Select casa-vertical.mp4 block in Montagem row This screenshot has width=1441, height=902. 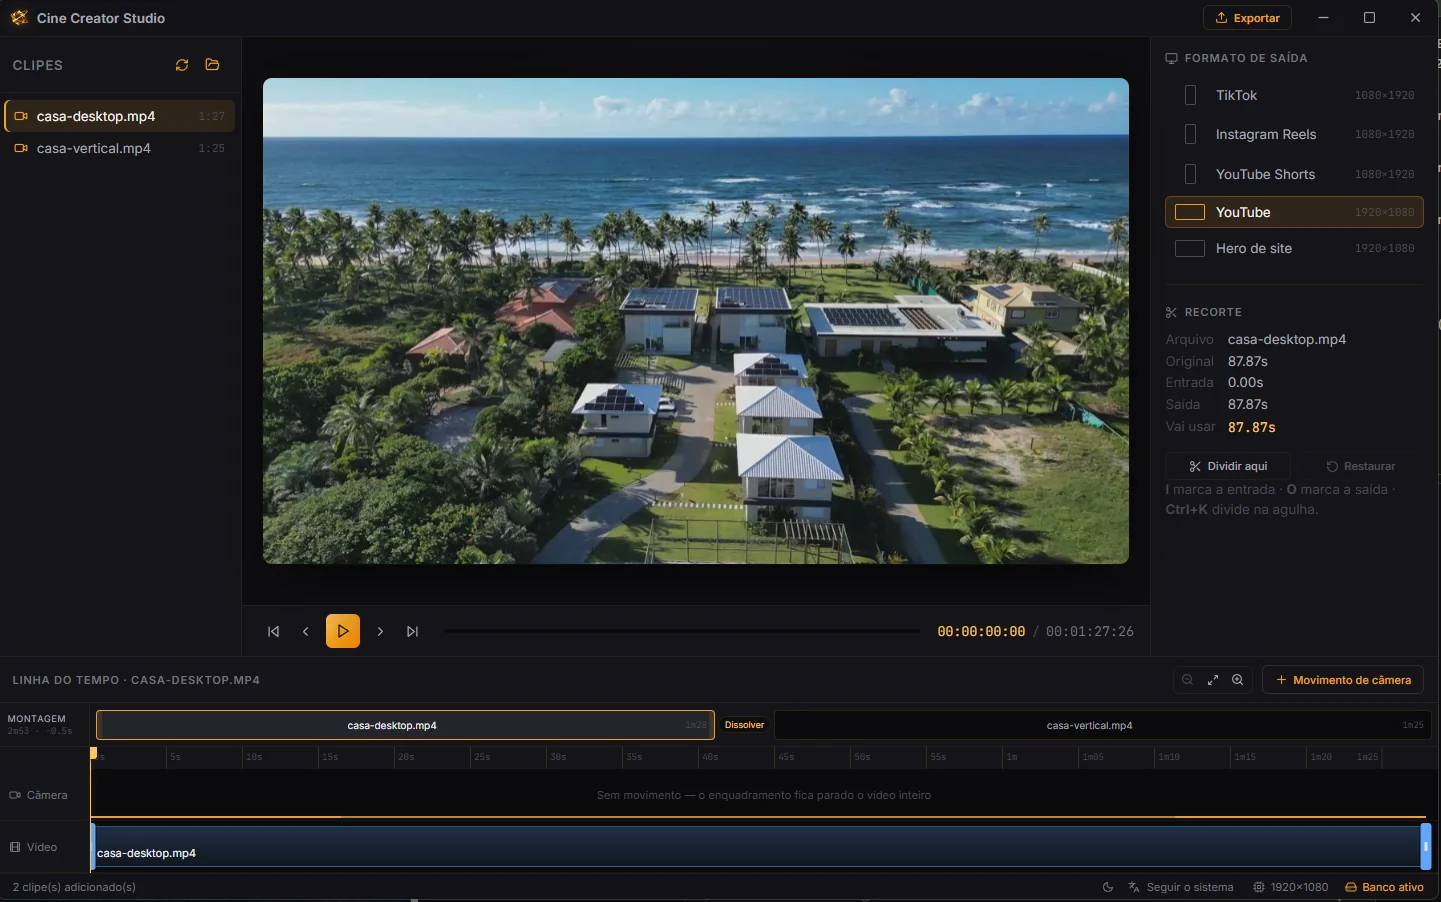coord(1103,725)
